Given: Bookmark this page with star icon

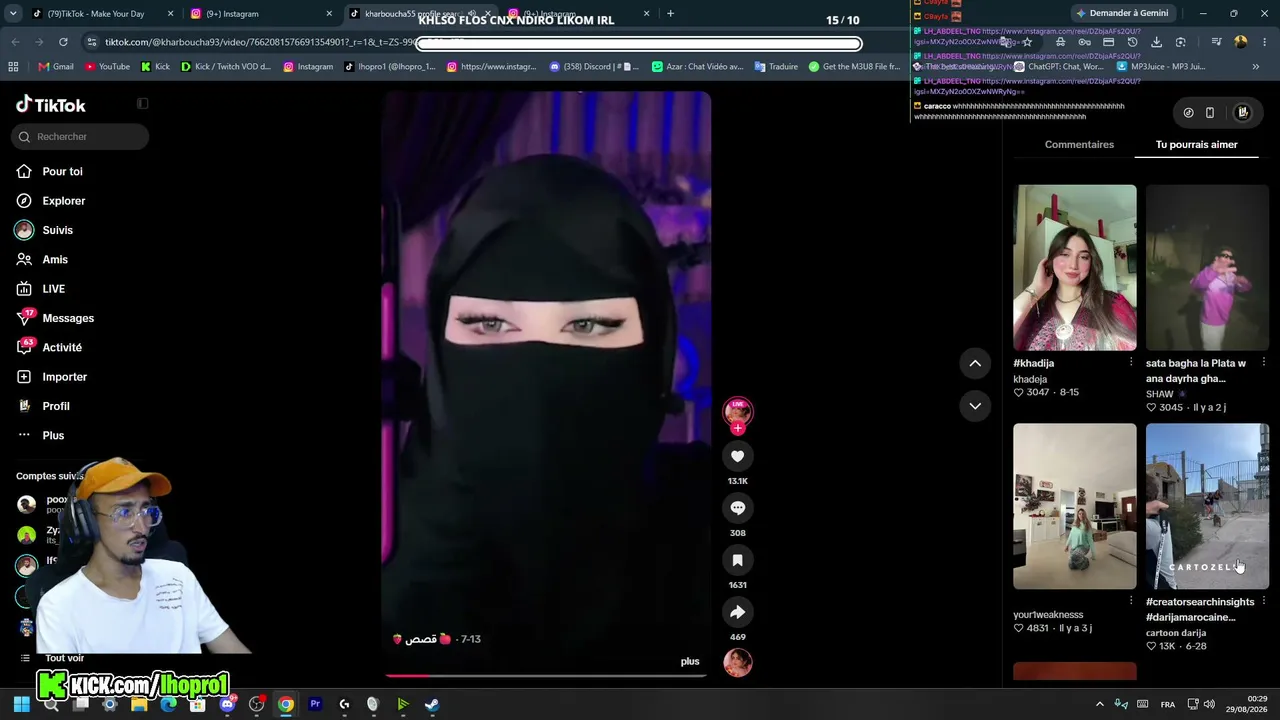Looking at the screenshot, I should pyautogui.click(x=1027, y=42).
